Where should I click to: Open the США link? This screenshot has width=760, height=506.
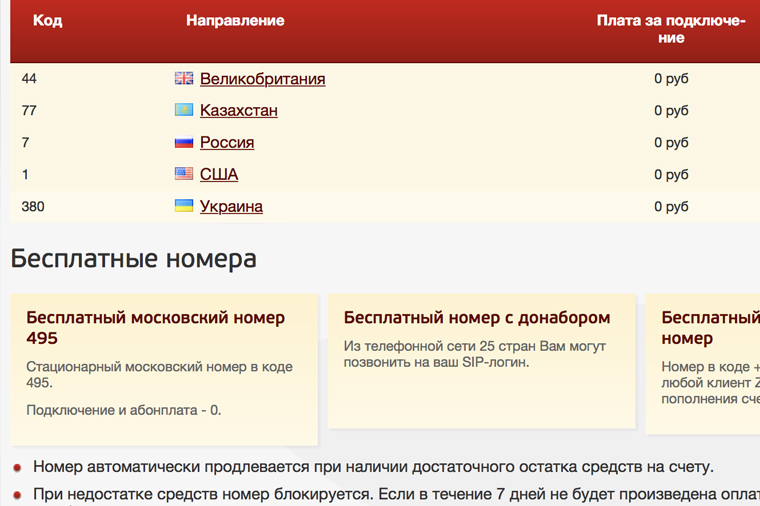point(219,174)
